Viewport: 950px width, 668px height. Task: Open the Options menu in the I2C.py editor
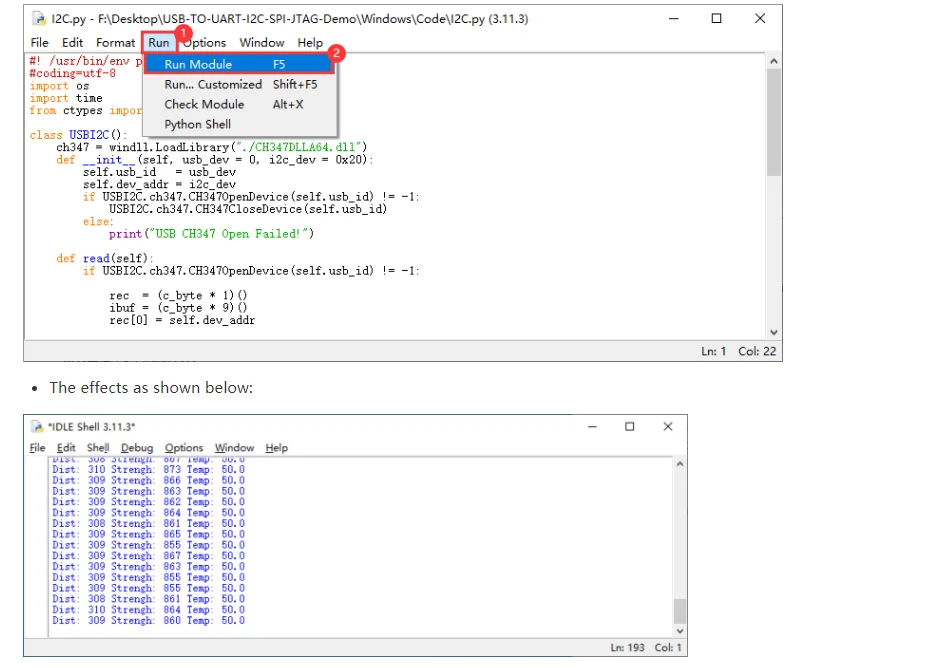[205, 42]
